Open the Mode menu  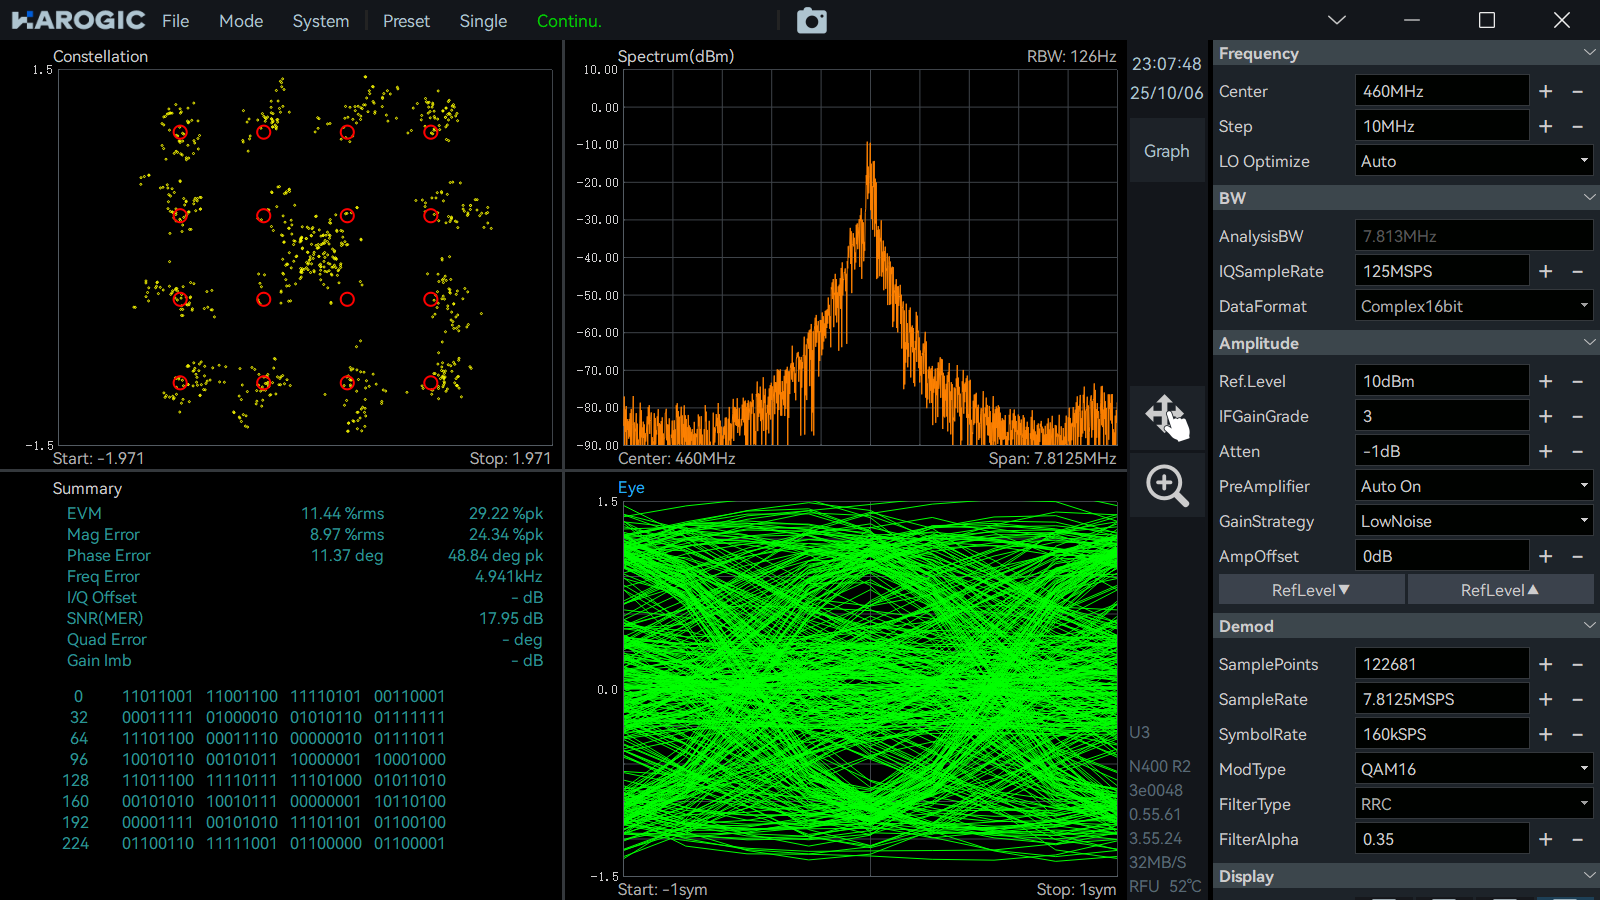241,21
